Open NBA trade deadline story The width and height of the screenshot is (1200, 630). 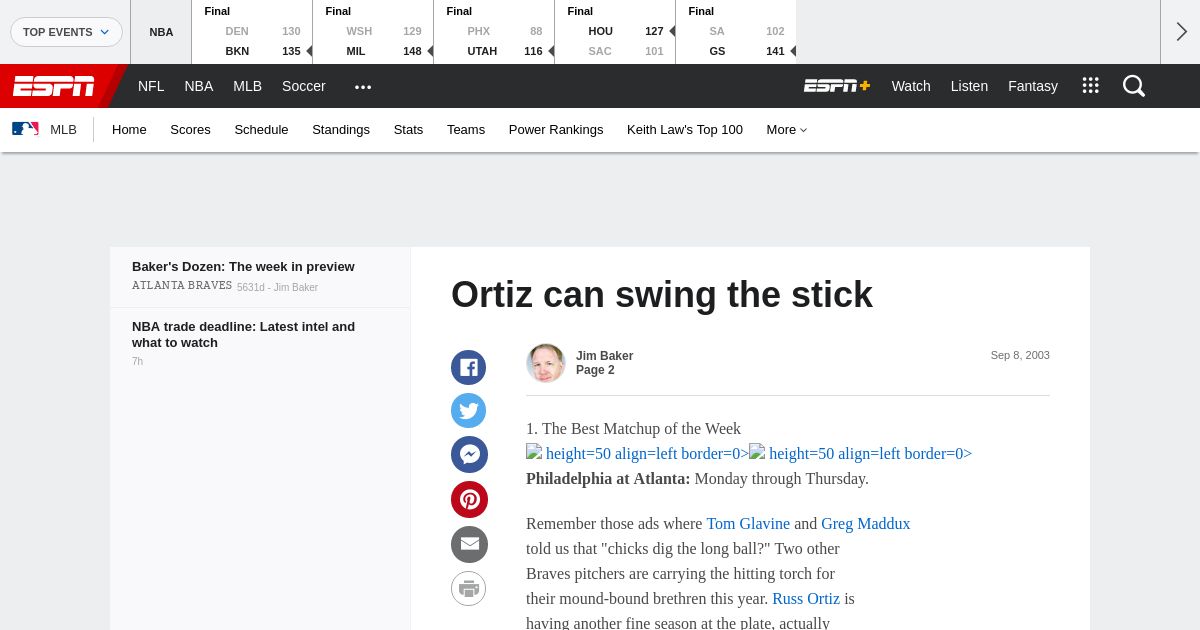[x=243, y=335]
